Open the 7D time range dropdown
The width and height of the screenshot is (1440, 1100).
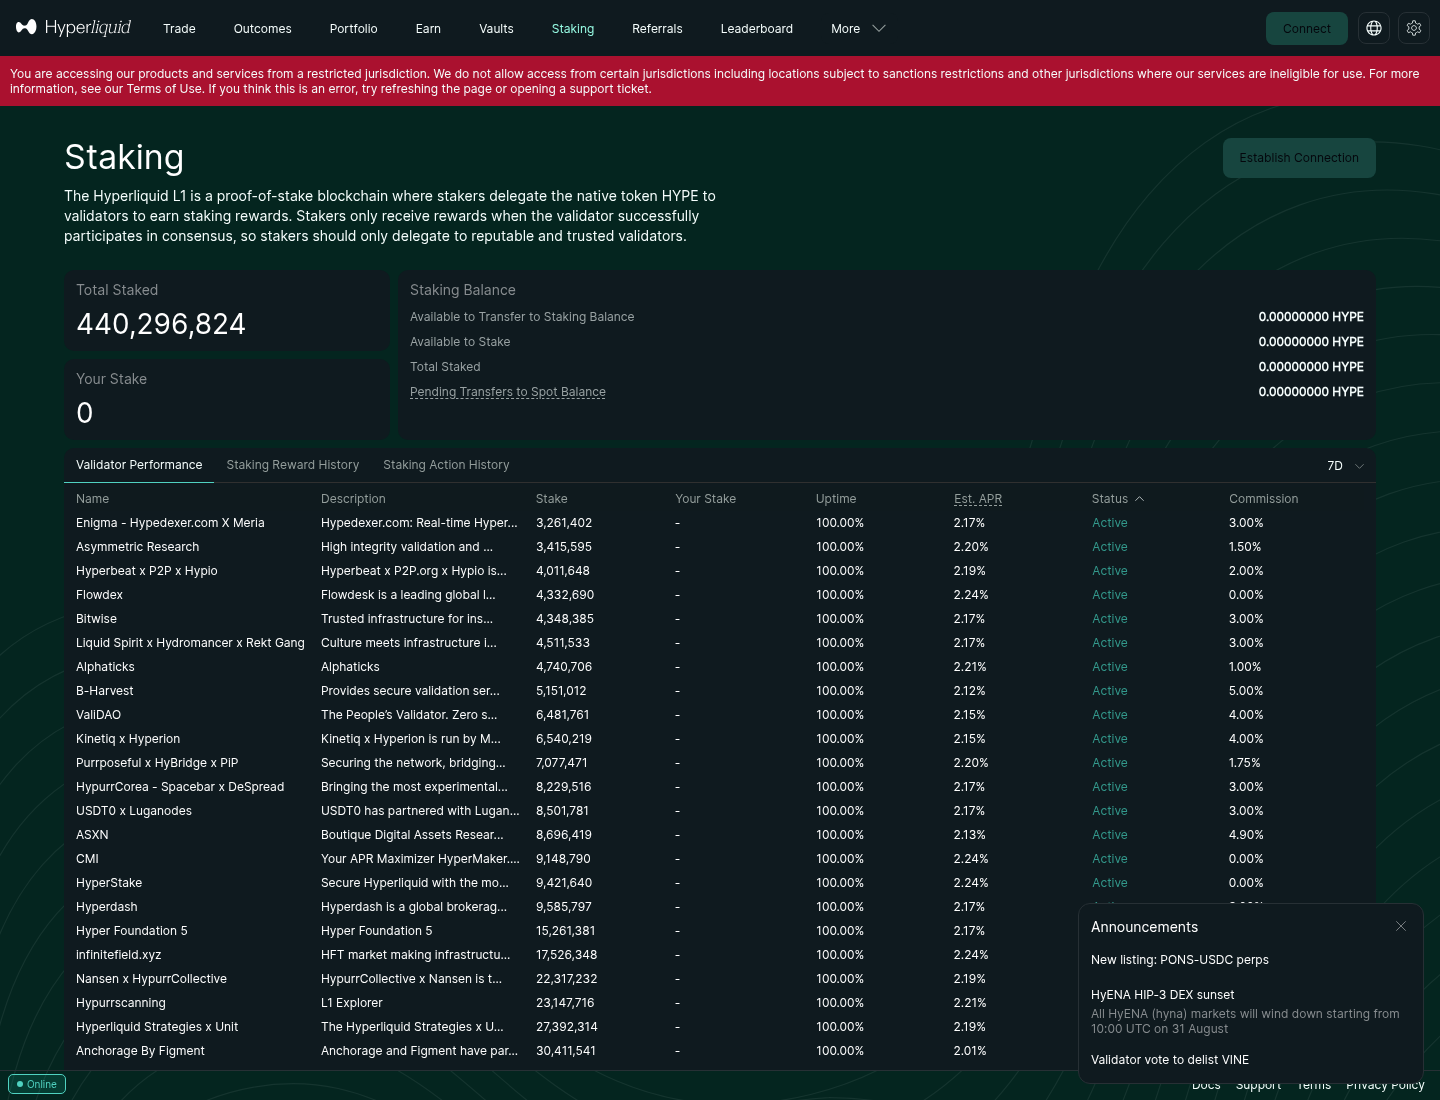coord(1345,466)
